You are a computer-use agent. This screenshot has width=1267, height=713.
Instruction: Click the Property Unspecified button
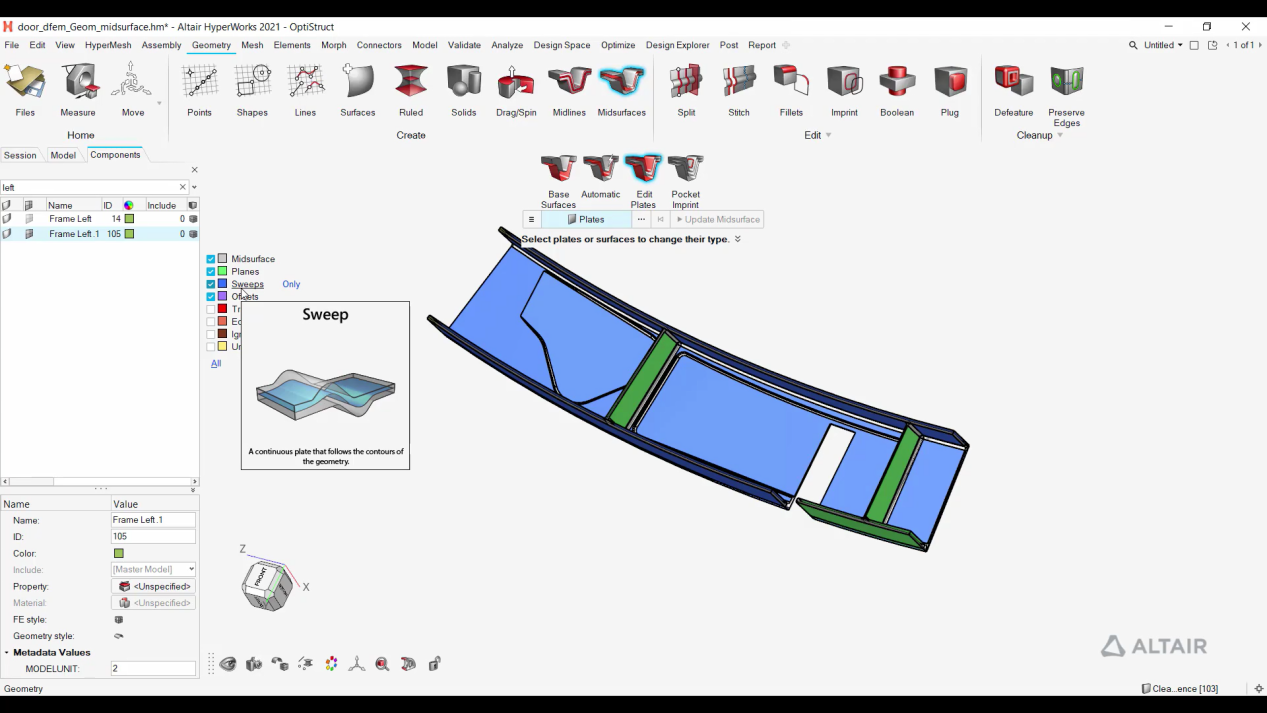coord(153,587)
